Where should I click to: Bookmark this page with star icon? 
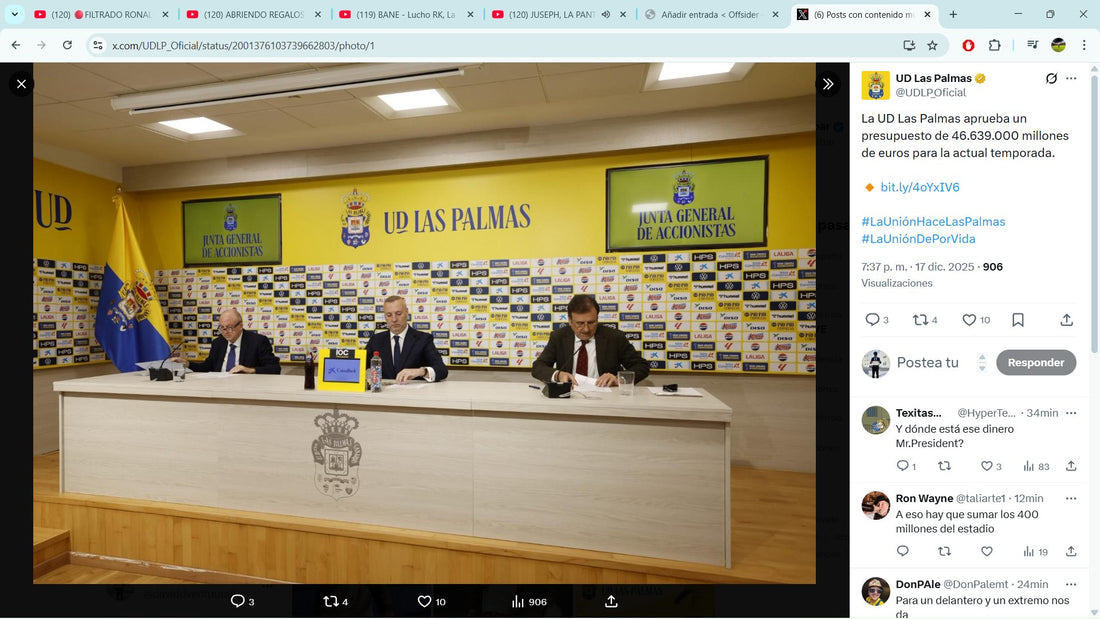(932, 46)
